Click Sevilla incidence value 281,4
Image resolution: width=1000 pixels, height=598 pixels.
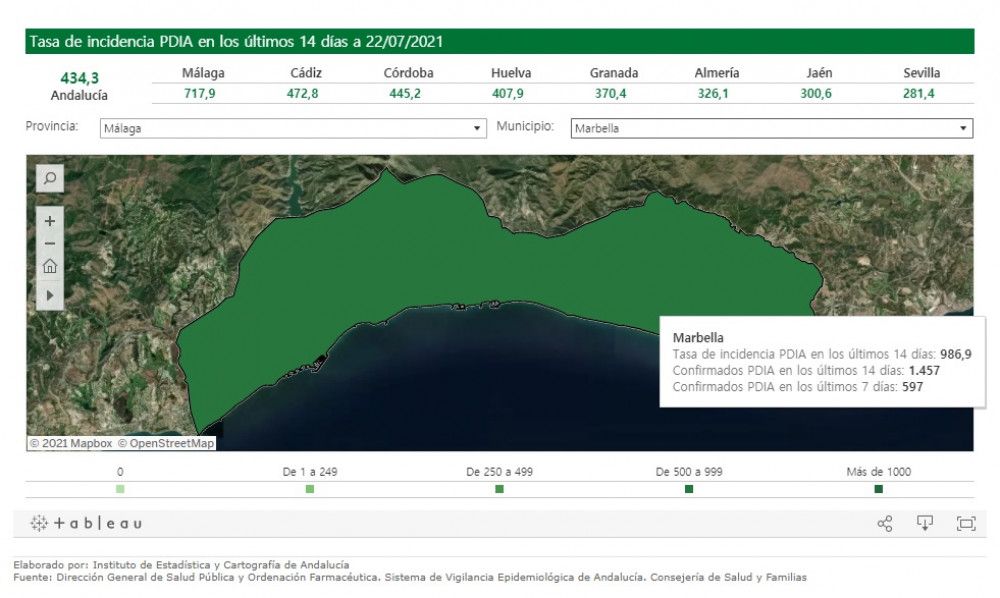pyautogui.click(x=918, y=94)
